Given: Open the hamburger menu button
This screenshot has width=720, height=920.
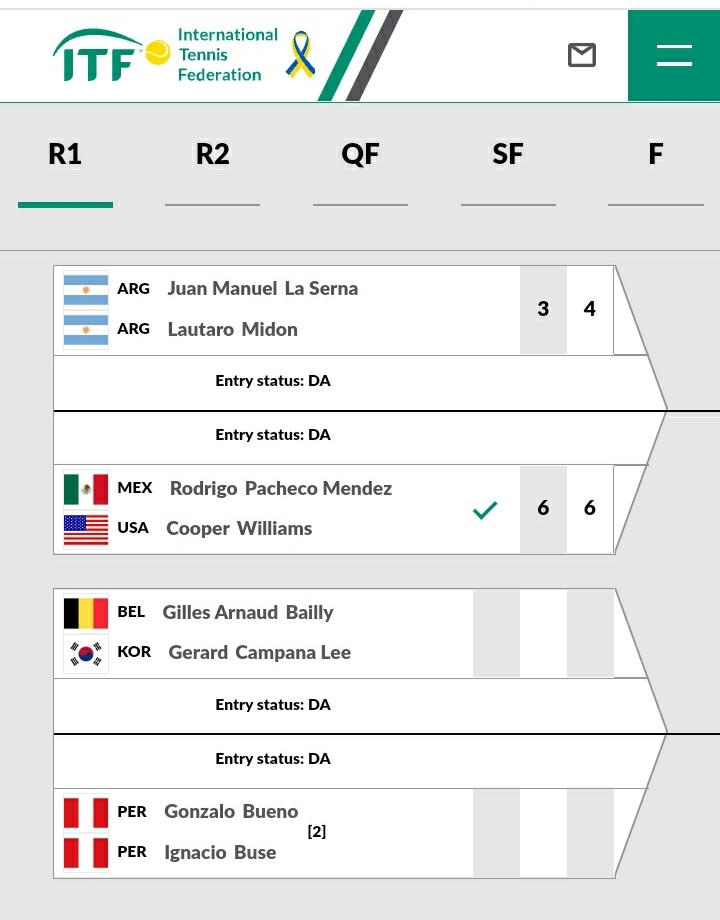Looking at the screenshot, I should 674,55.
